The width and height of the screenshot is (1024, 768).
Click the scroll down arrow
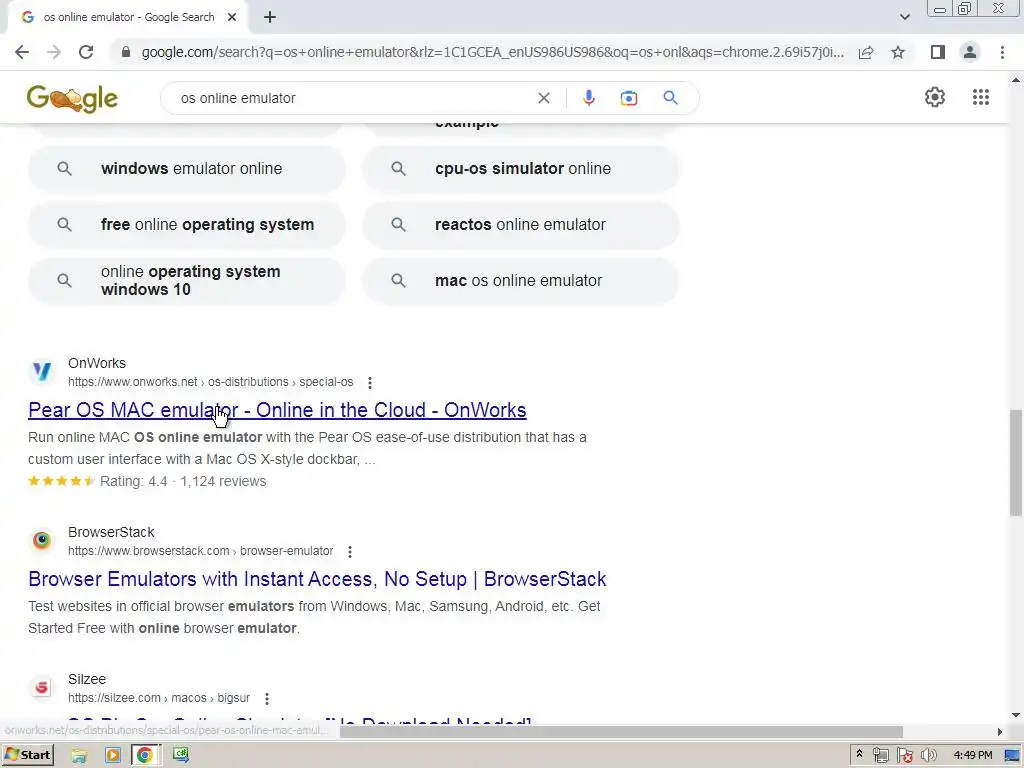pyautogui.click(x=1016, y=715)
